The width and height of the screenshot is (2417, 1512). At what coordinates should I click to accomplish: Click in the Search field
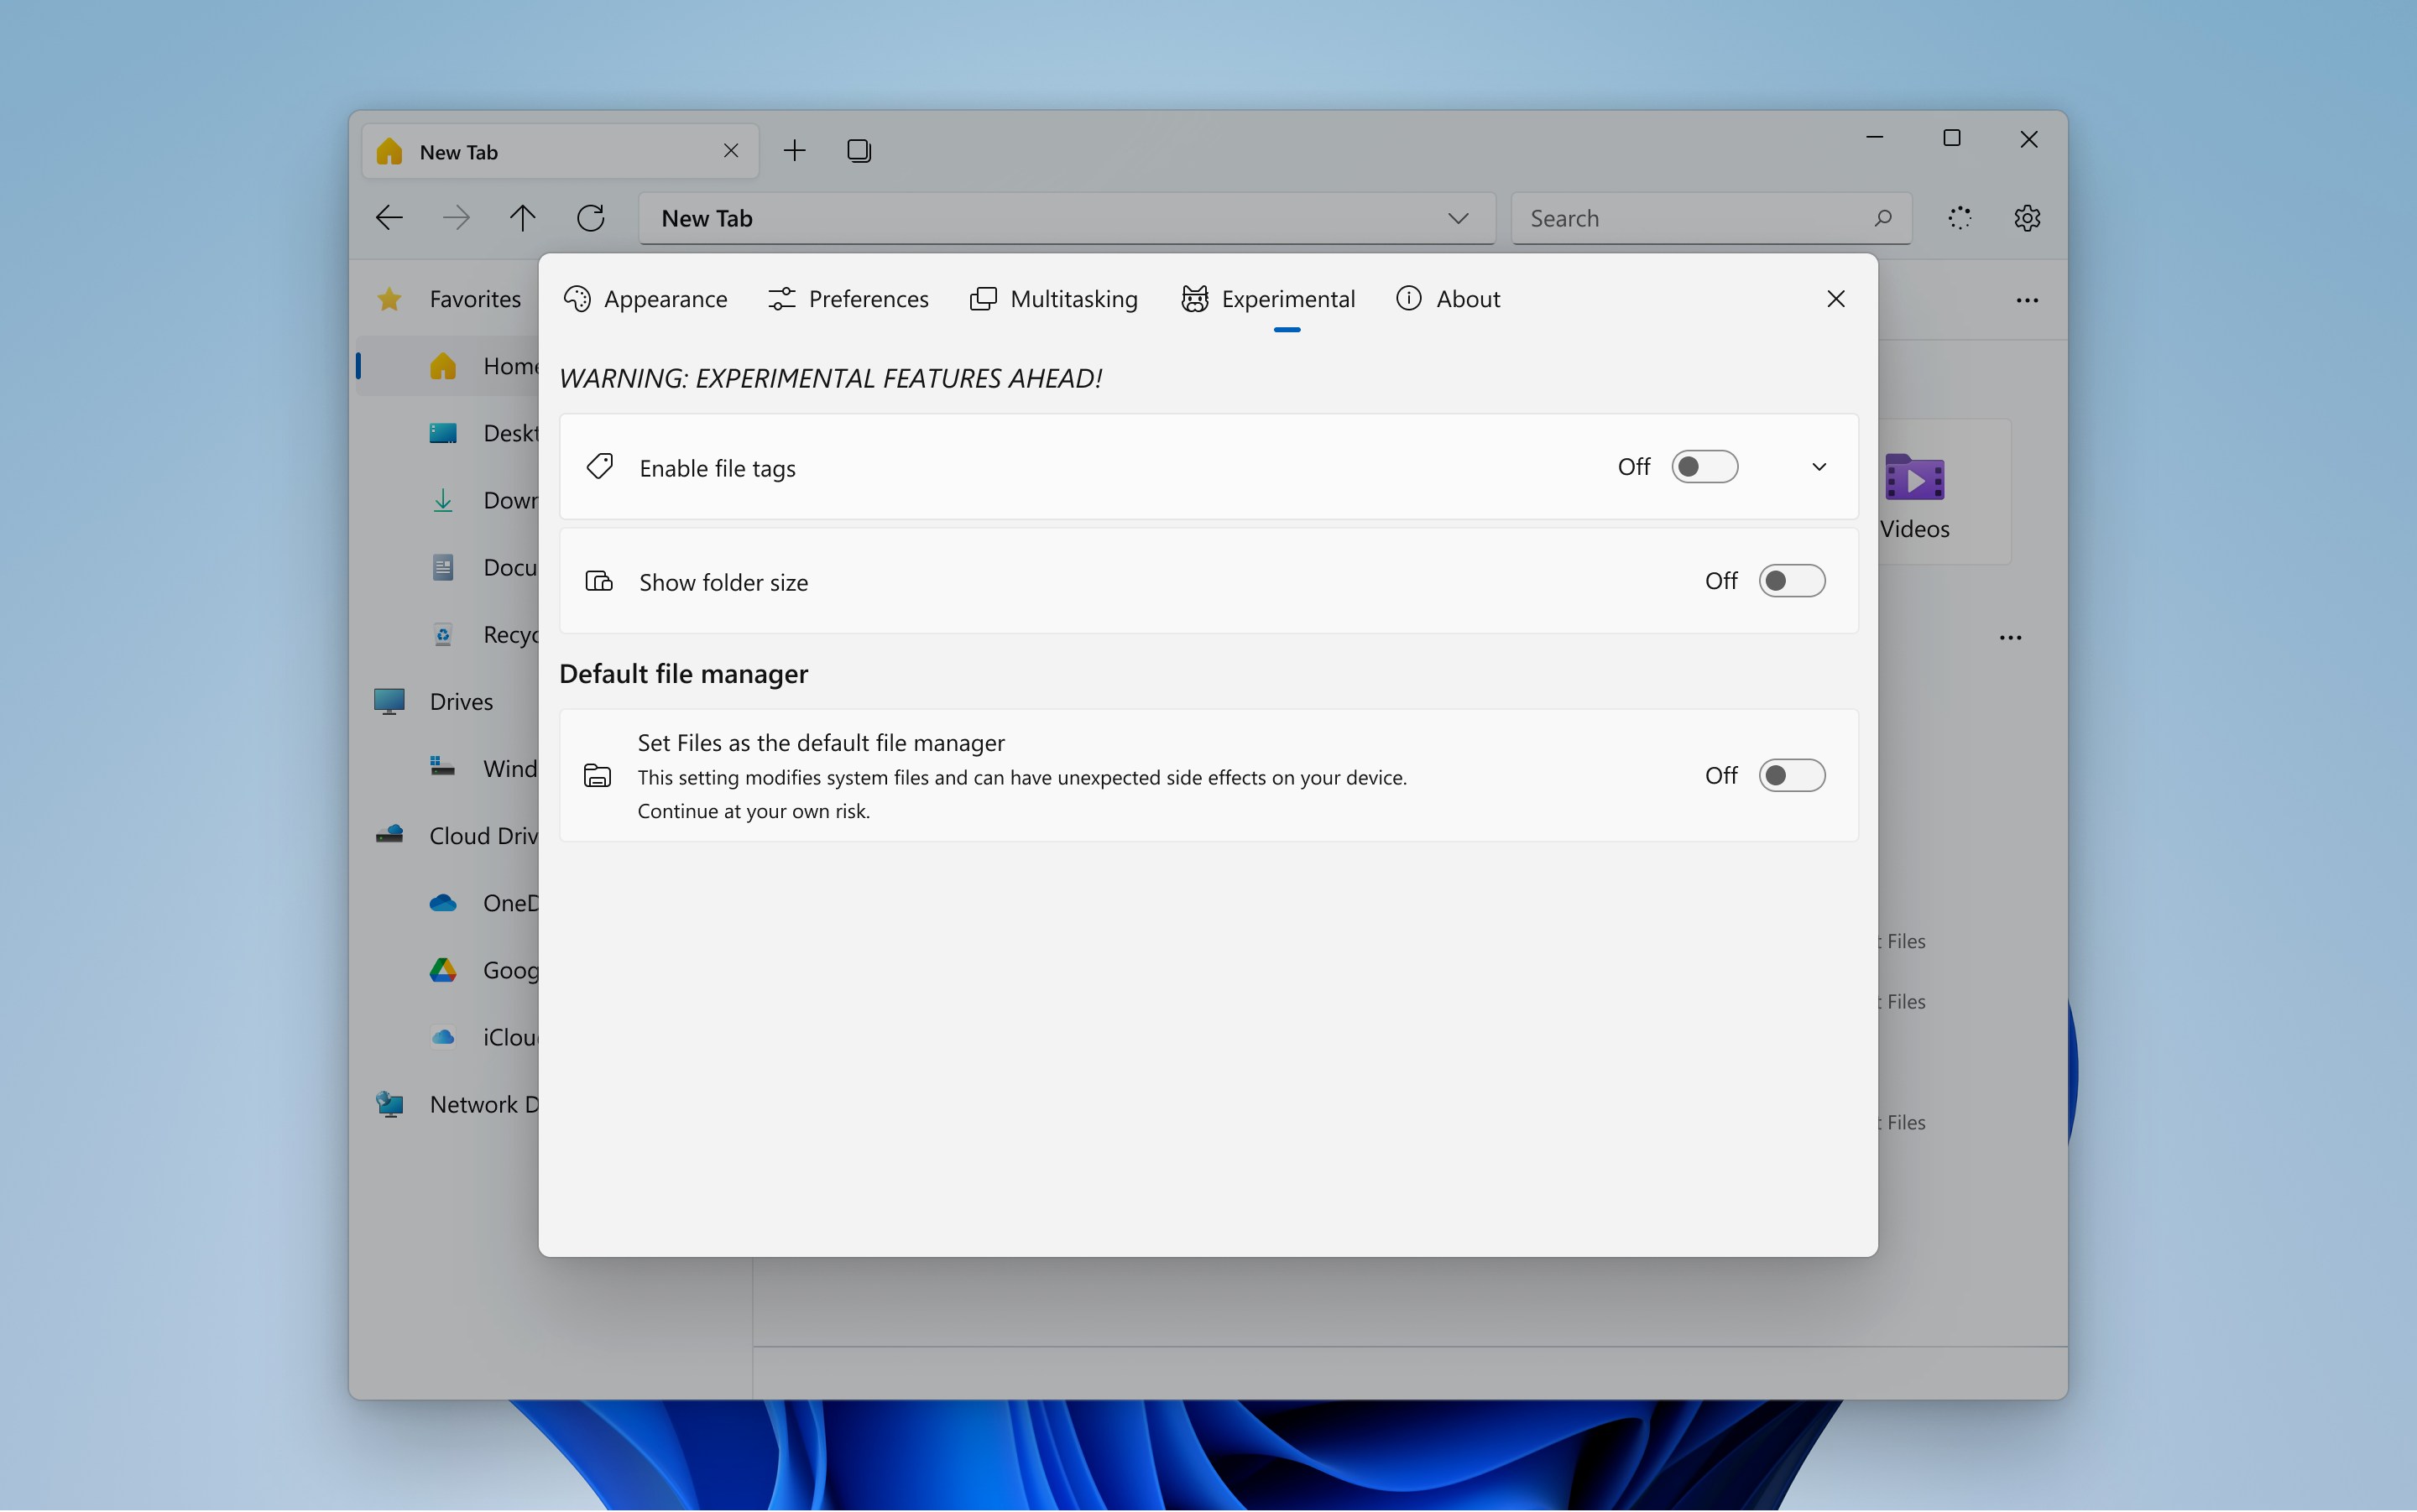pos(1711,218)
